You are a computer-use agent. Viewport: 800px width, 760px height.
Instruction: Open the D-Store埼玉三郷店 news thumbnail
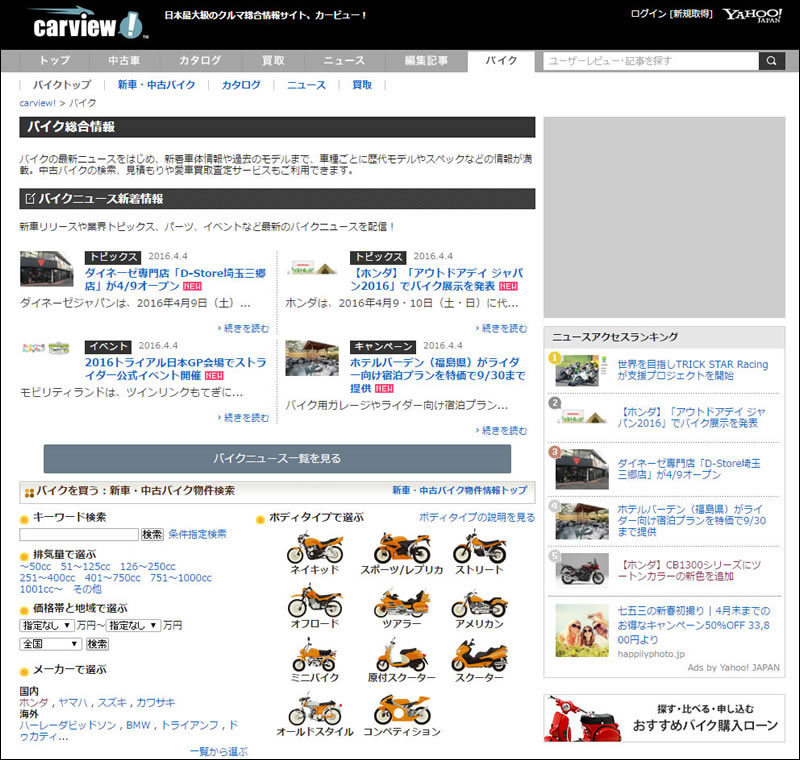coord(46,268)
